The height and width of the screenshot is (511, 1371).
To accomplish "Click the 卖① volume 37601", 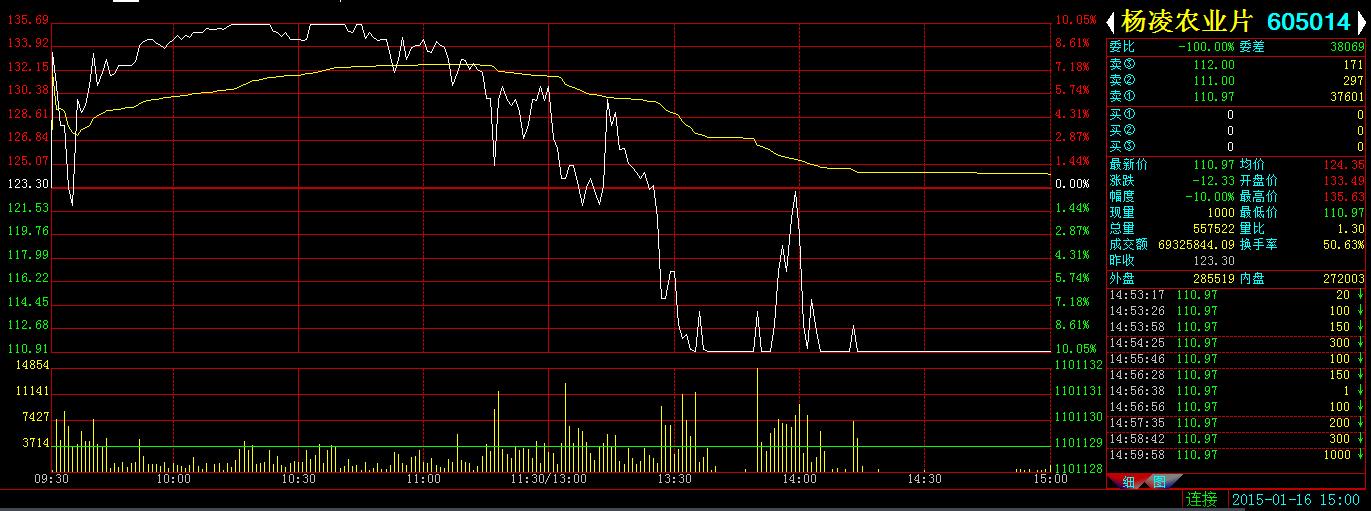I will click(1346, 97).
